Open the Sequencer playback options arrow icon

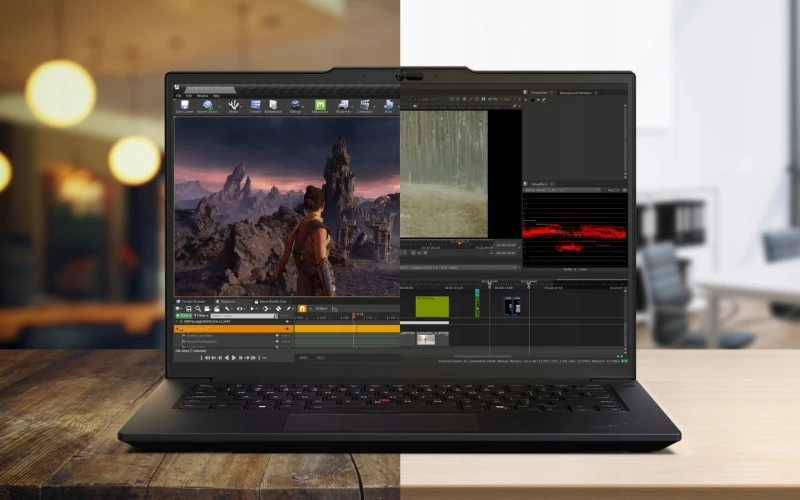coord(252,309)
